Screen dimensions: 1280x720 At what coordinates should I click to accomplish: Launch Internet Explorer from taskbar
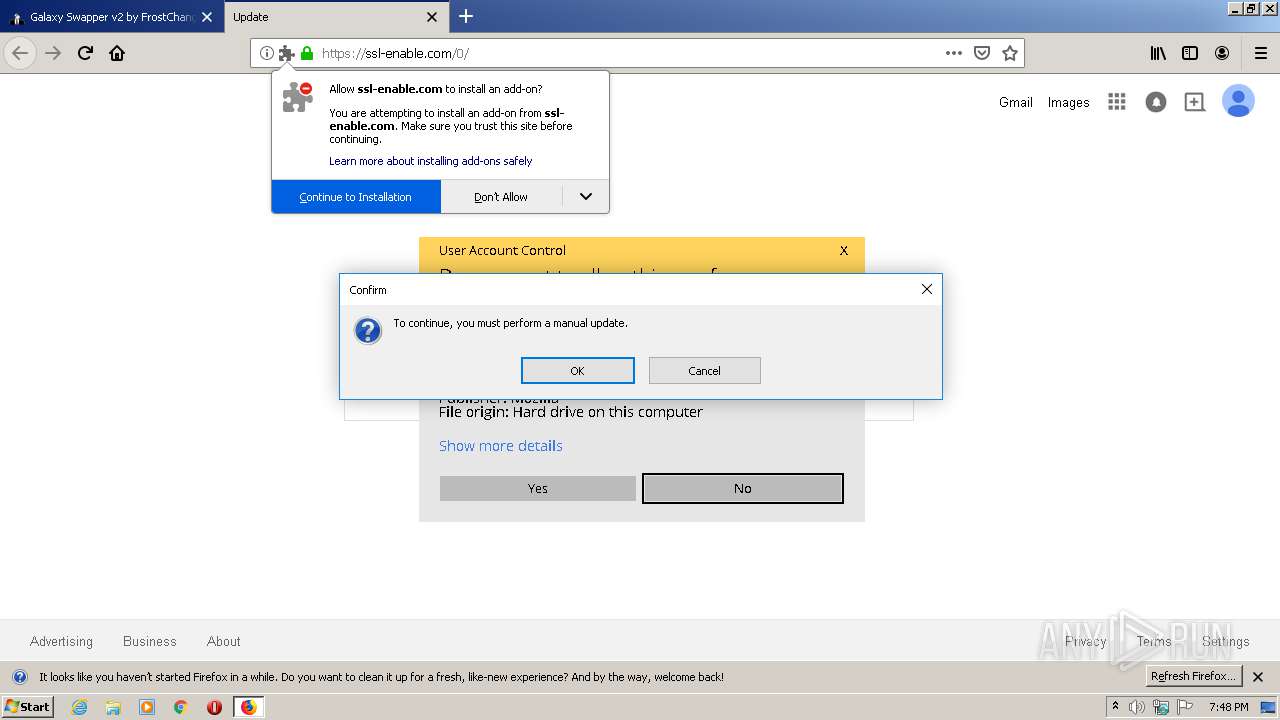tap(79, 707)
